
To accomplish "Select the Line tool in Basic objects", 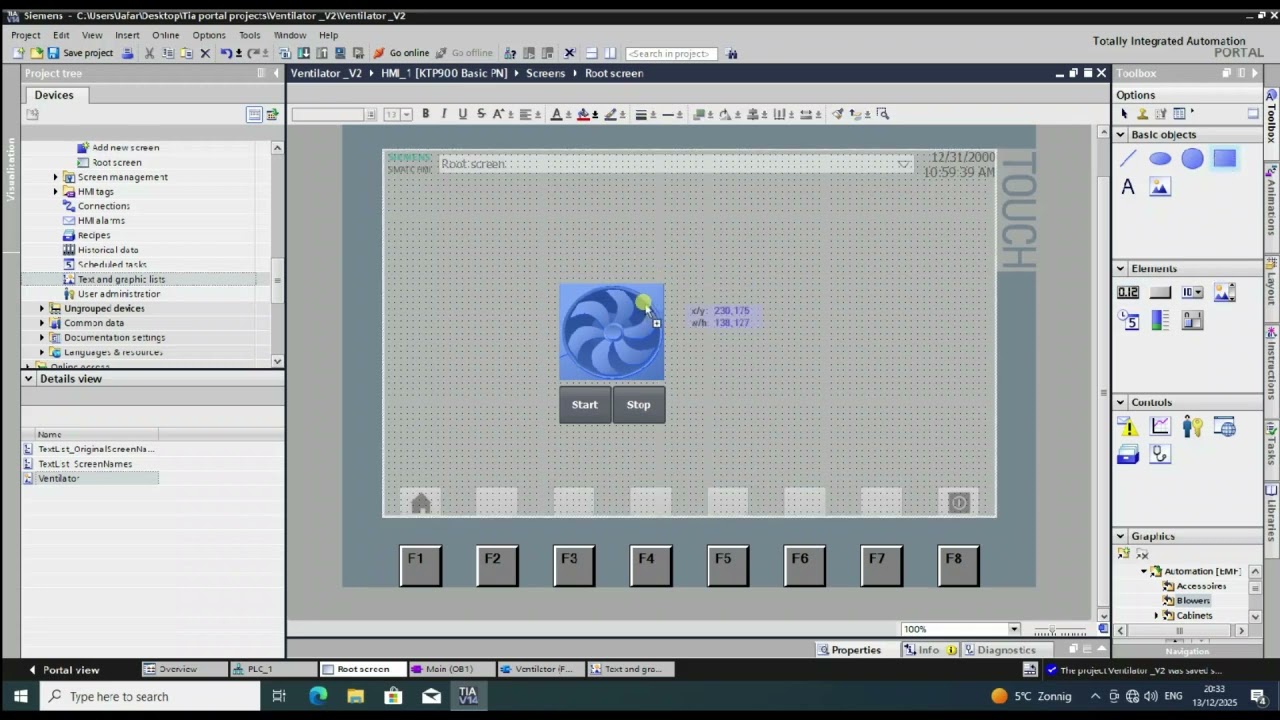I will point(1128,159).
